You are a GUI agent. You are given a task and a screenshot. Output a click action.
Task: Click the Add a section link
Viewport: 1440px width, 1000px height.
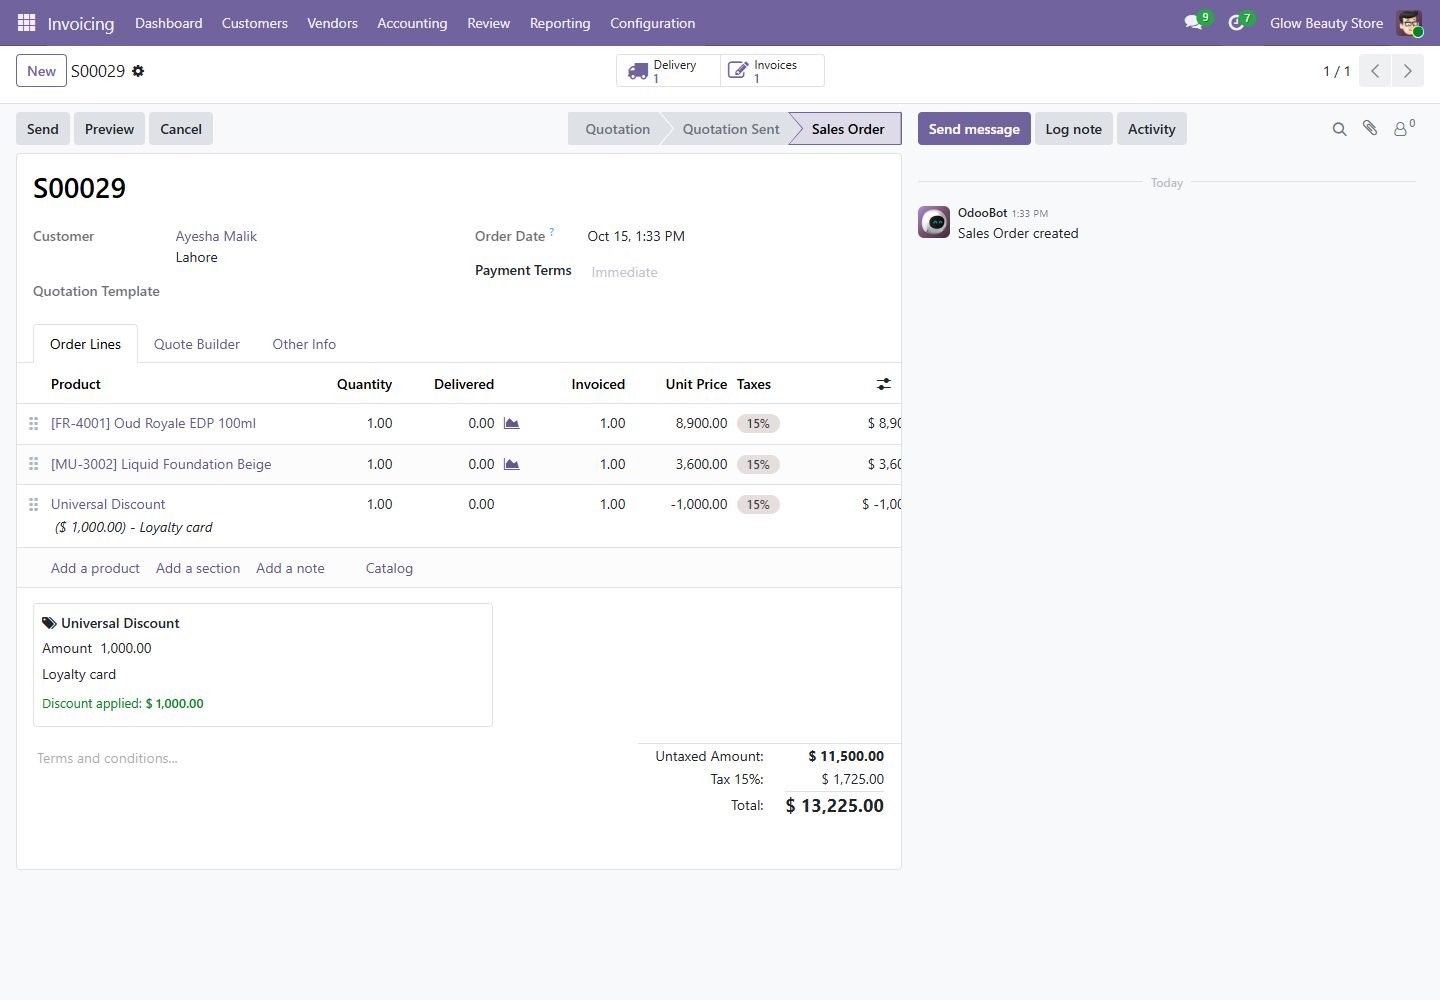pyautogui.click(x=198, y=568)
